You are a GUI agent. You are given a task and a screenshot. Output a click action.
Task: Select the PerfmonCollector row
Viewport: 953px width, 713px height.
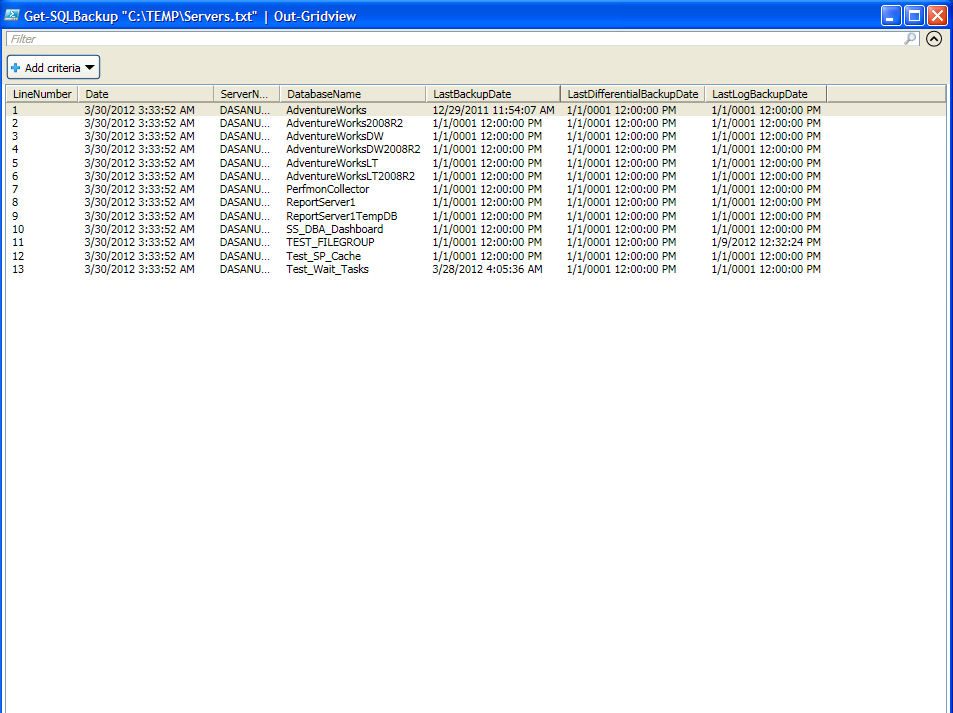click(x=327, y=189)
